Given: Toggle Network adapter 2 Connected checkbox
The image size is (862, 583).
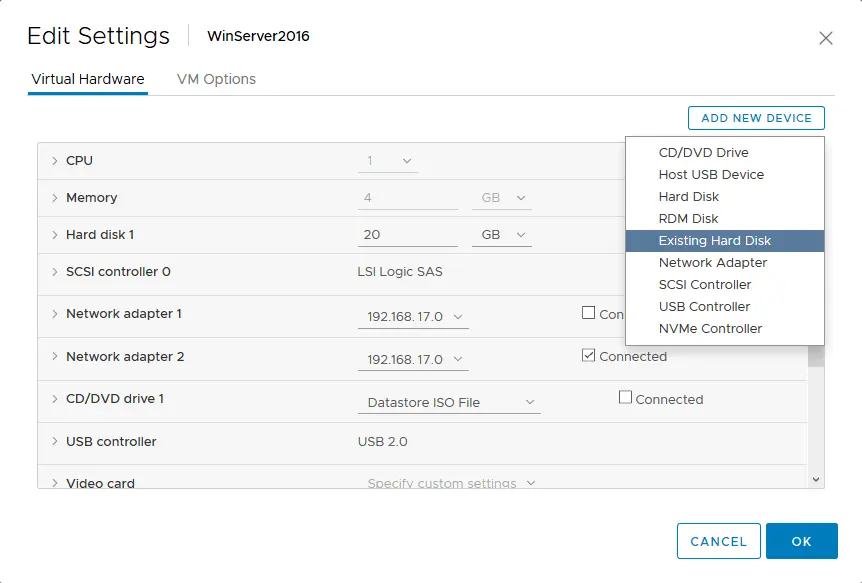Looking at the screenshot, I should click(588, 355).
